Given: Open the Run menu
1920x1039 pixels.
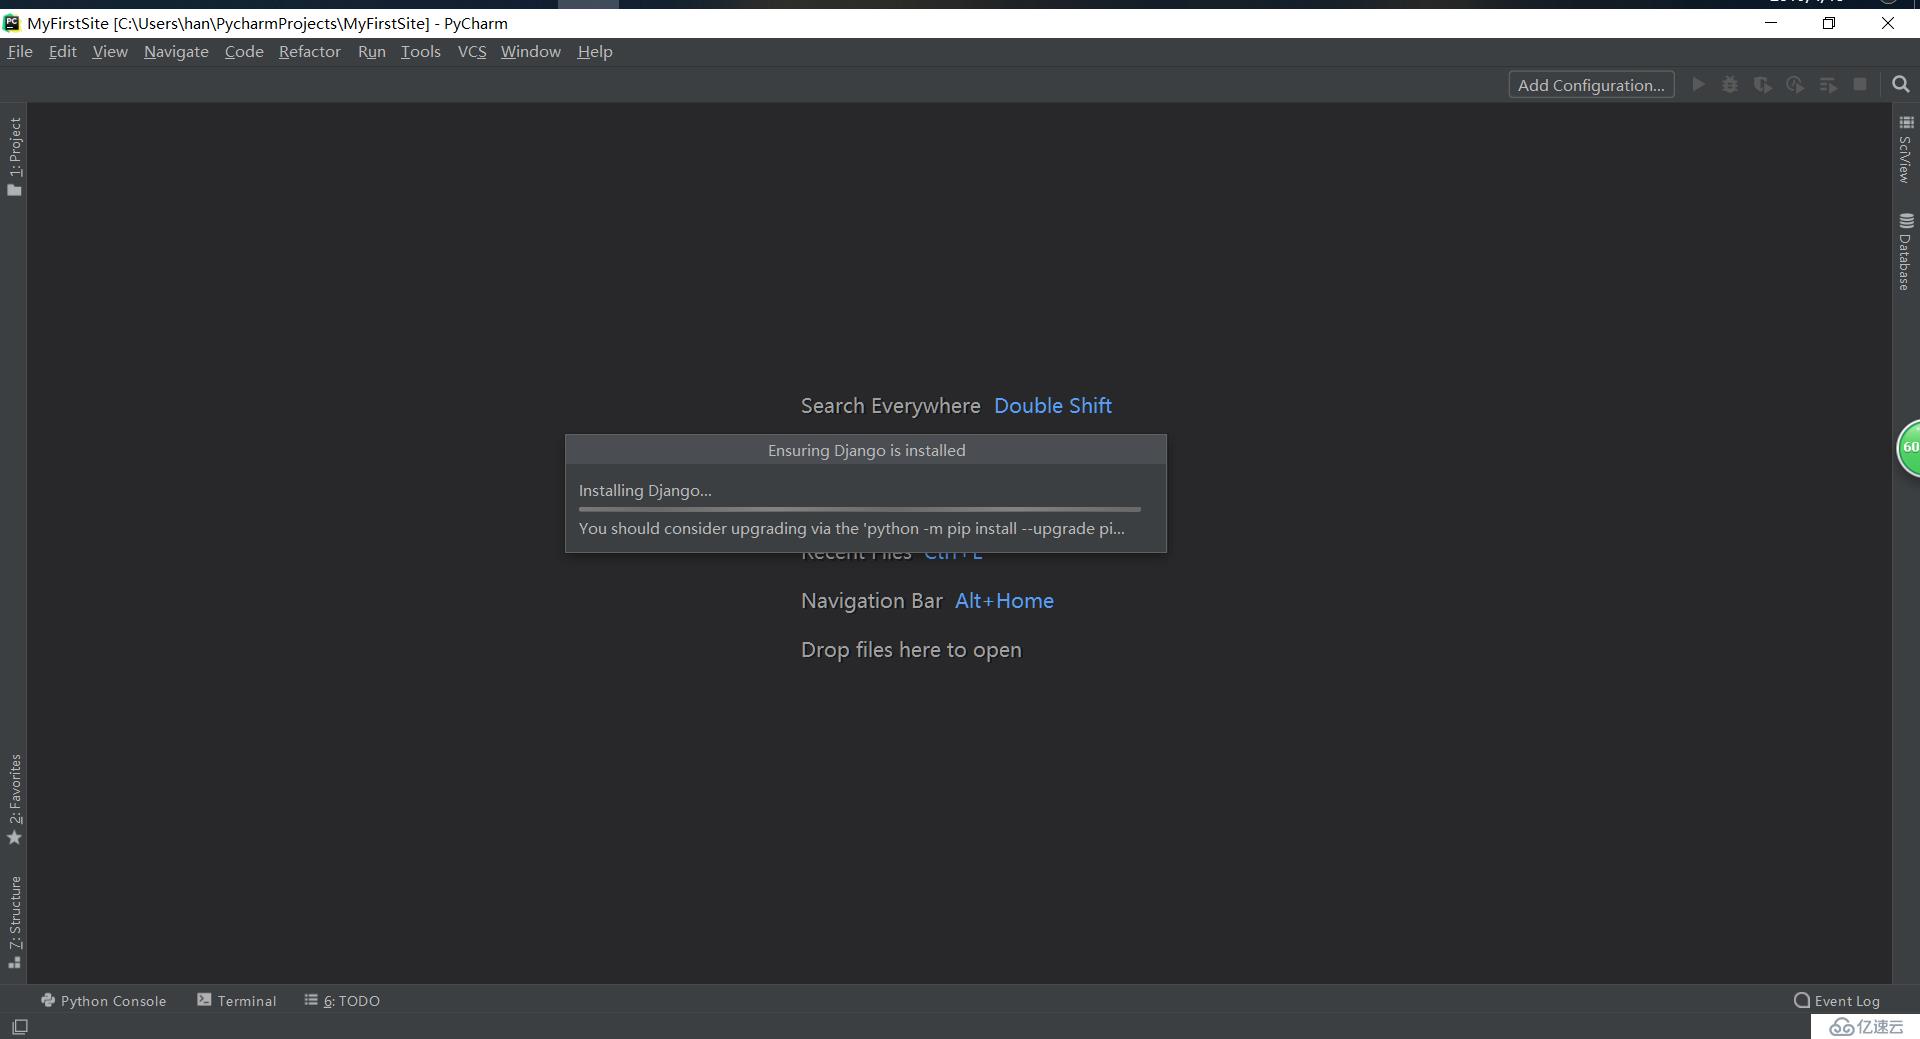Looking at the screenshot, I should coord(371,52).
